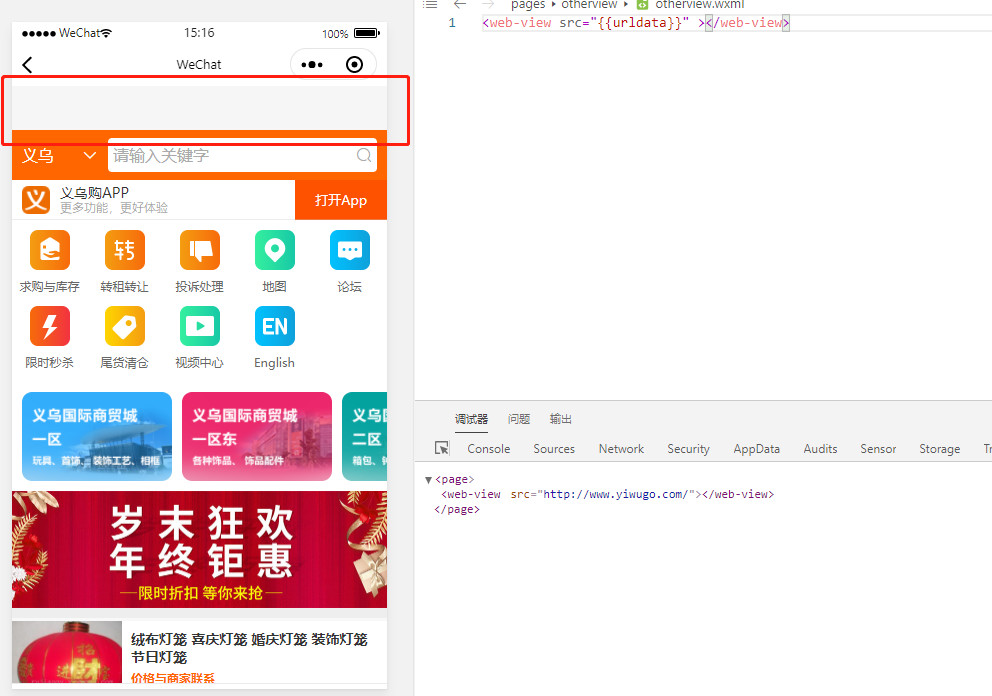992x696 pixels.
Task: Click the 价格与商家联系 price text
Action: 173,678
